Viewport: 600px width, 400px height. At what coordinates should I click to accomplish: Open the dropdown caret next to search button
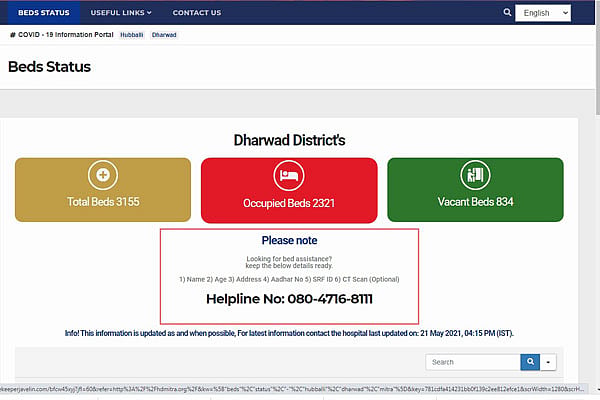pyautogui.click(x=548, y=362)
